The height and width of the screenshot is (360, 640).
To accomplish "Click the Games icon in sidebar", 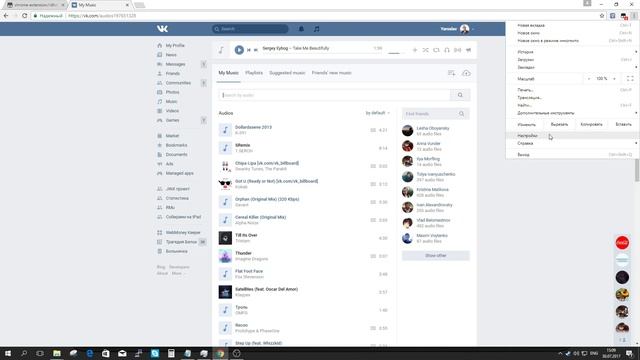I will (x=160, y=120).
